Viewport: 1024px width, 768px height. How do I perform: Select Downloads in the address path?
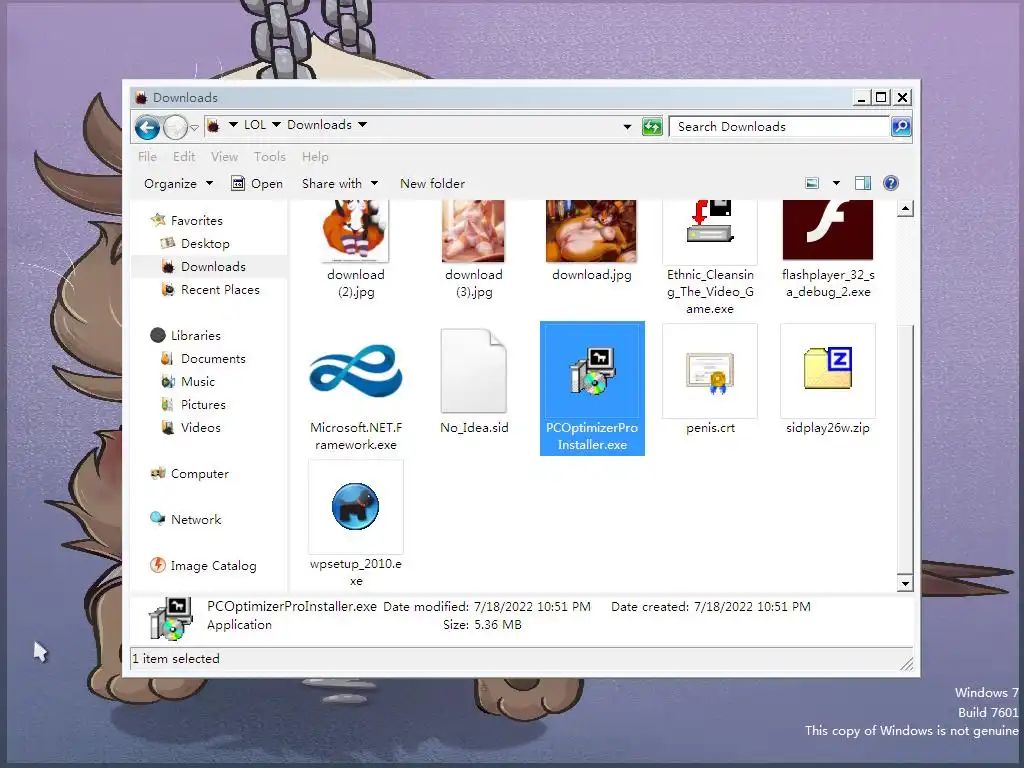click(x=319, y=125)
